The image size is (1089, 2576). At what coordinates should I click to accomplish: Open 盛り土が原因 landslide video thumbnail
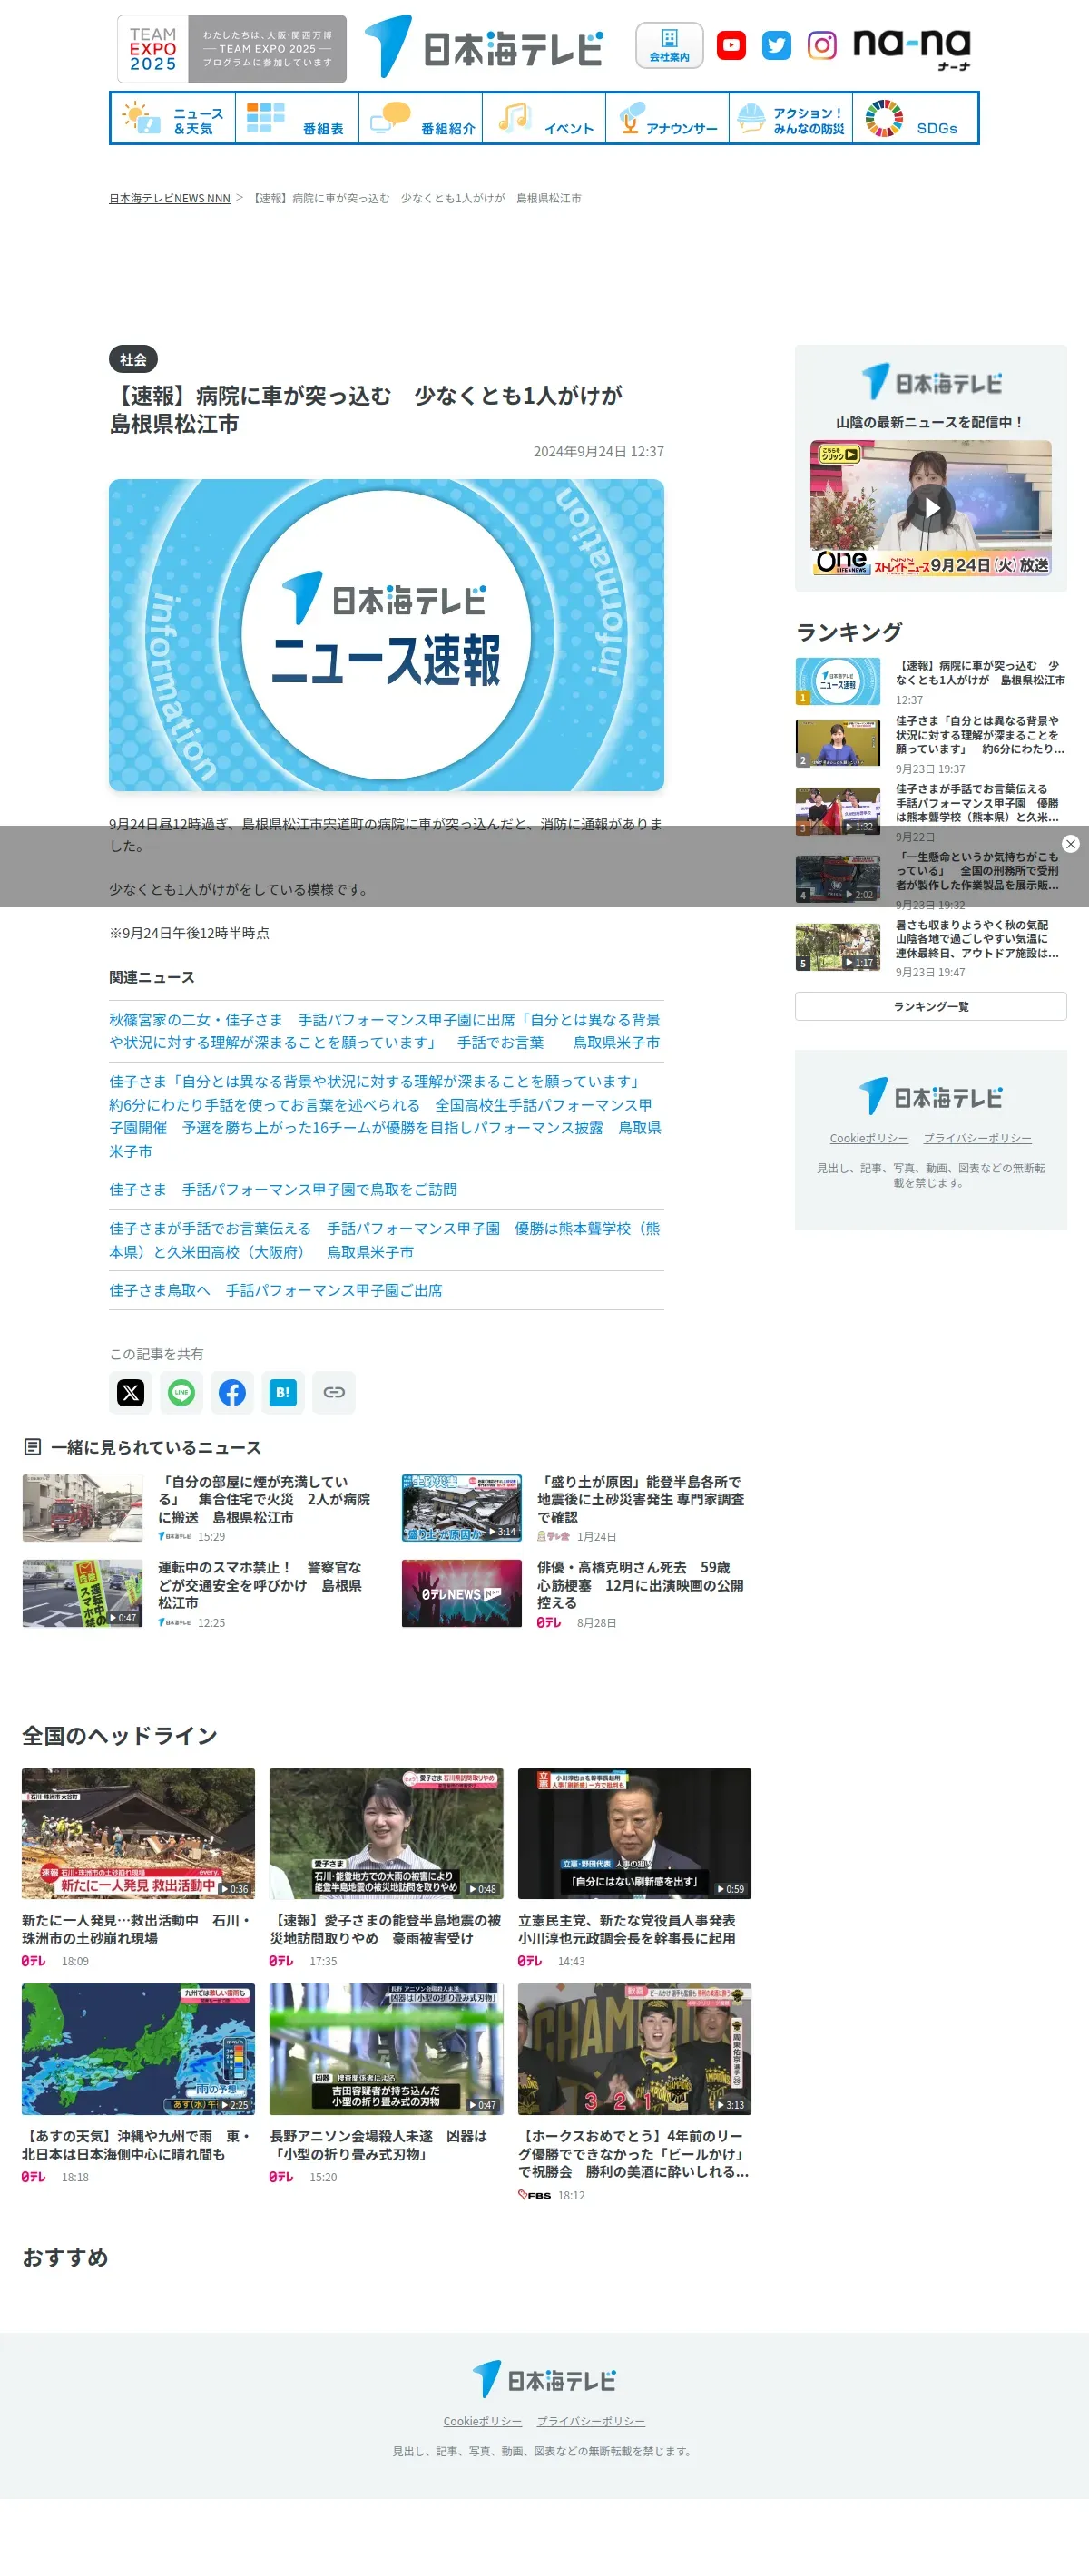[462, 1507]
